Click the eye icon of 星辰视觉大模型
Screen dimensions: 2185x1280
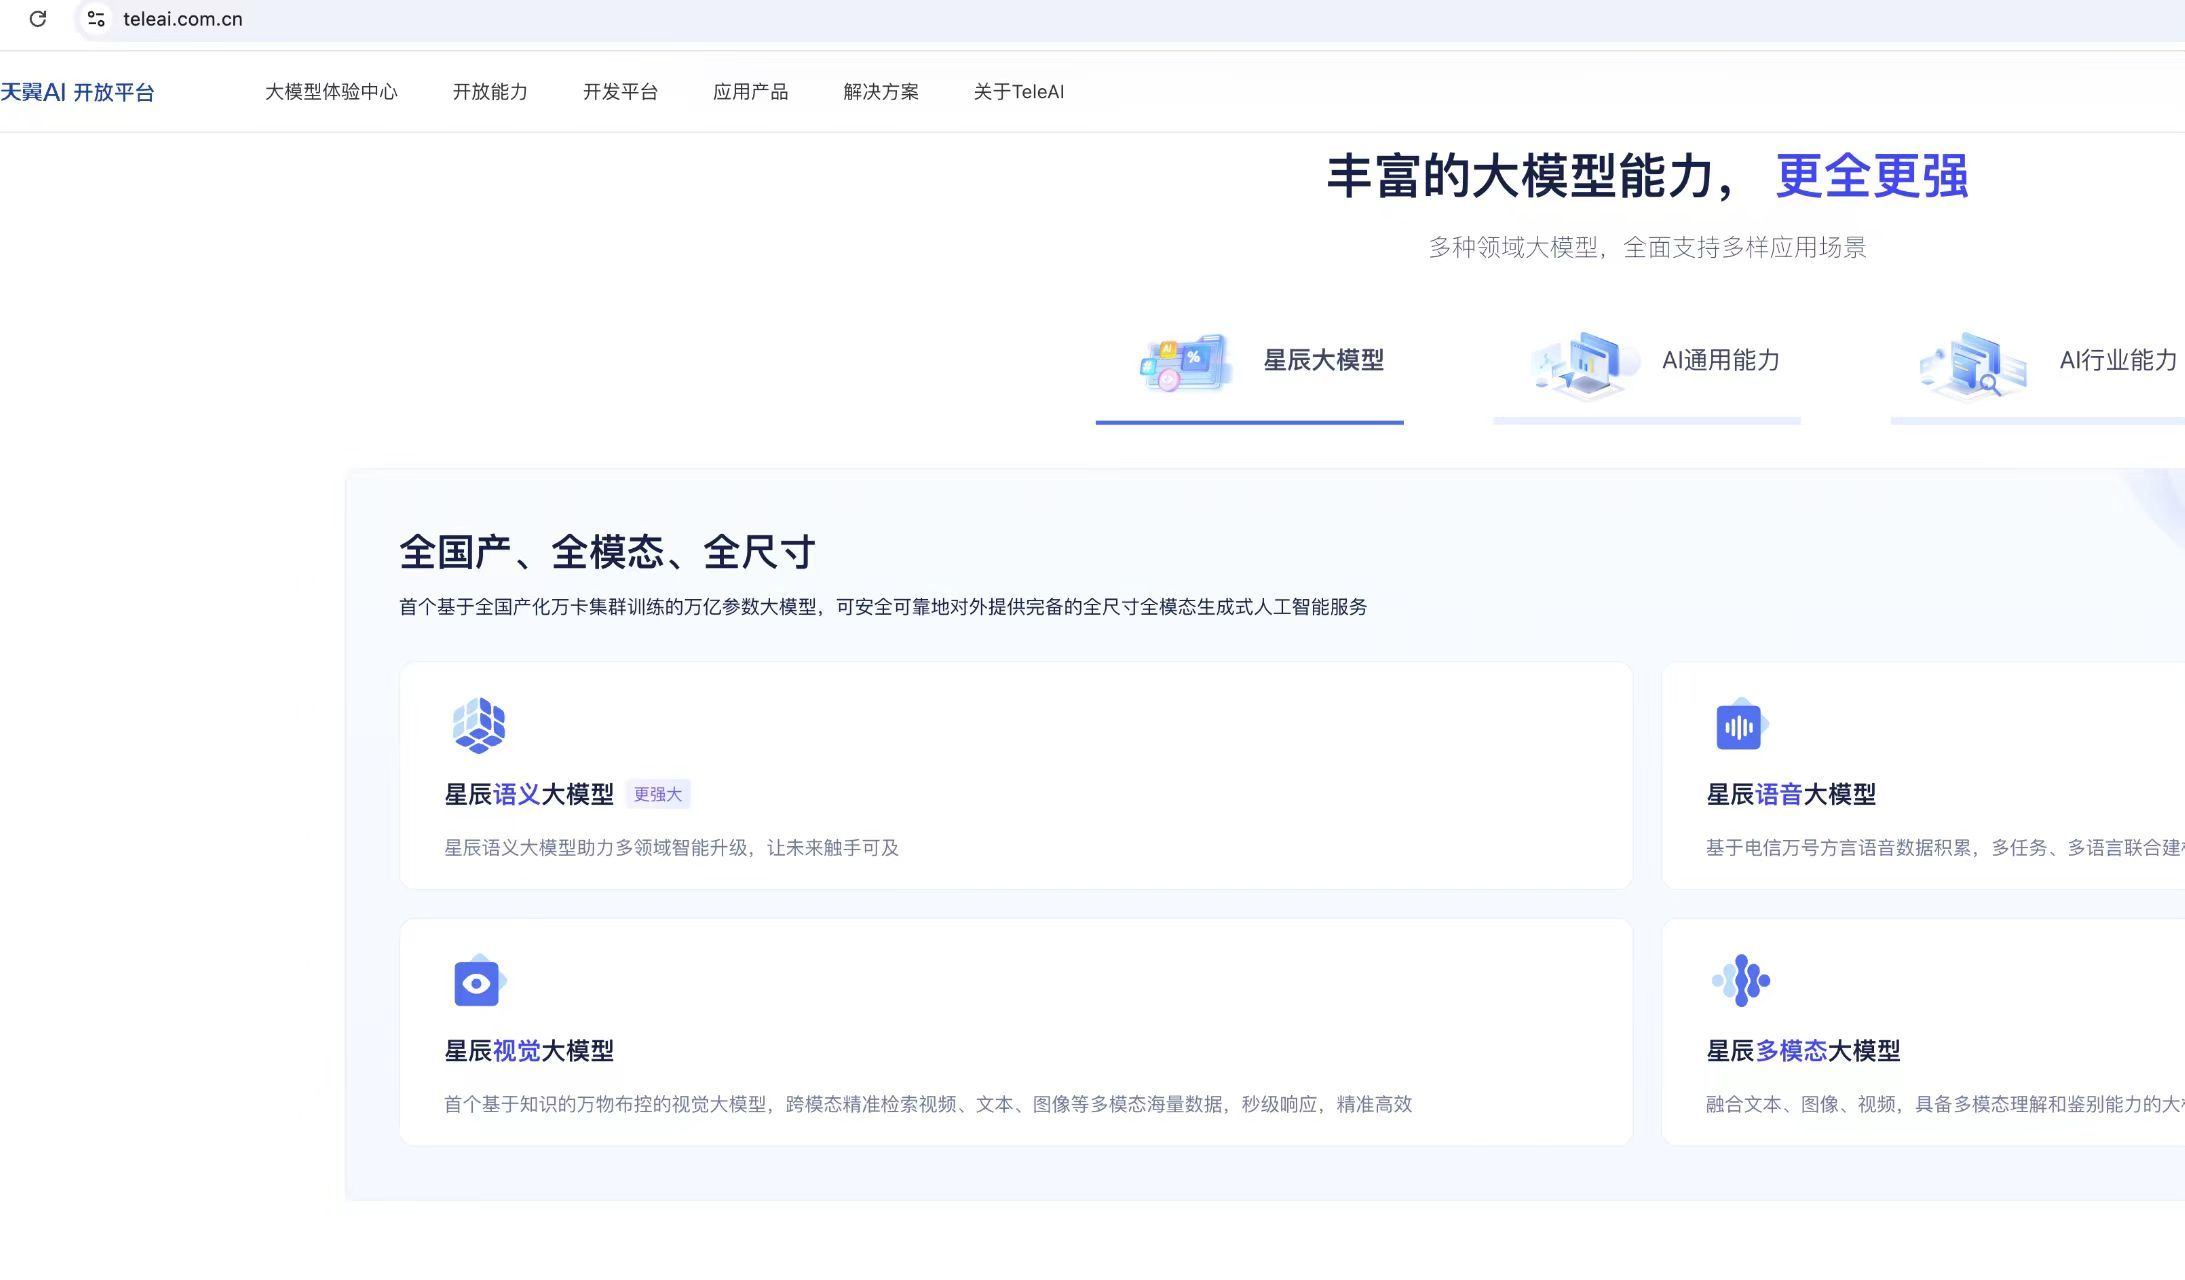click(x=478, y=981)
